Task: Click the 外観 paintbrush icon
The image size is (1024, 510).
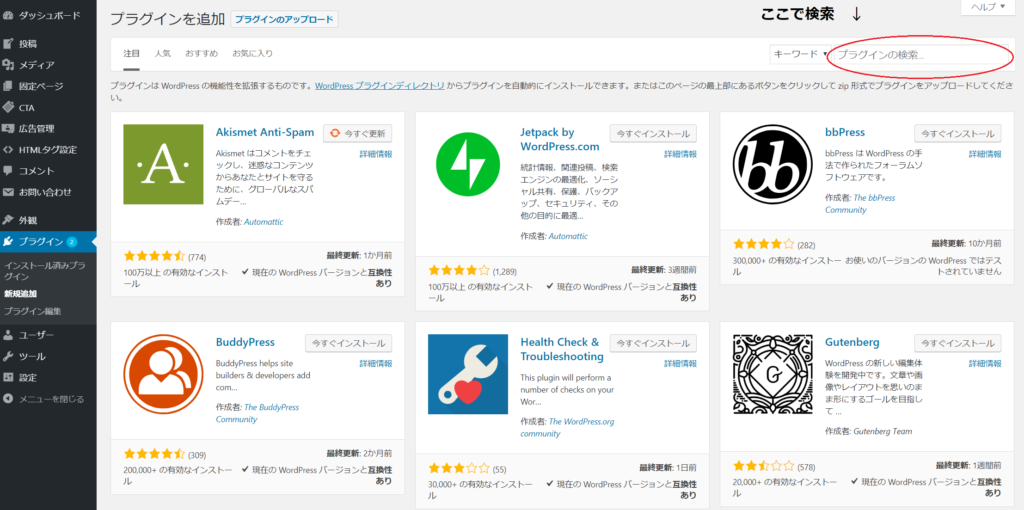Action: click(x=8, y=220)
